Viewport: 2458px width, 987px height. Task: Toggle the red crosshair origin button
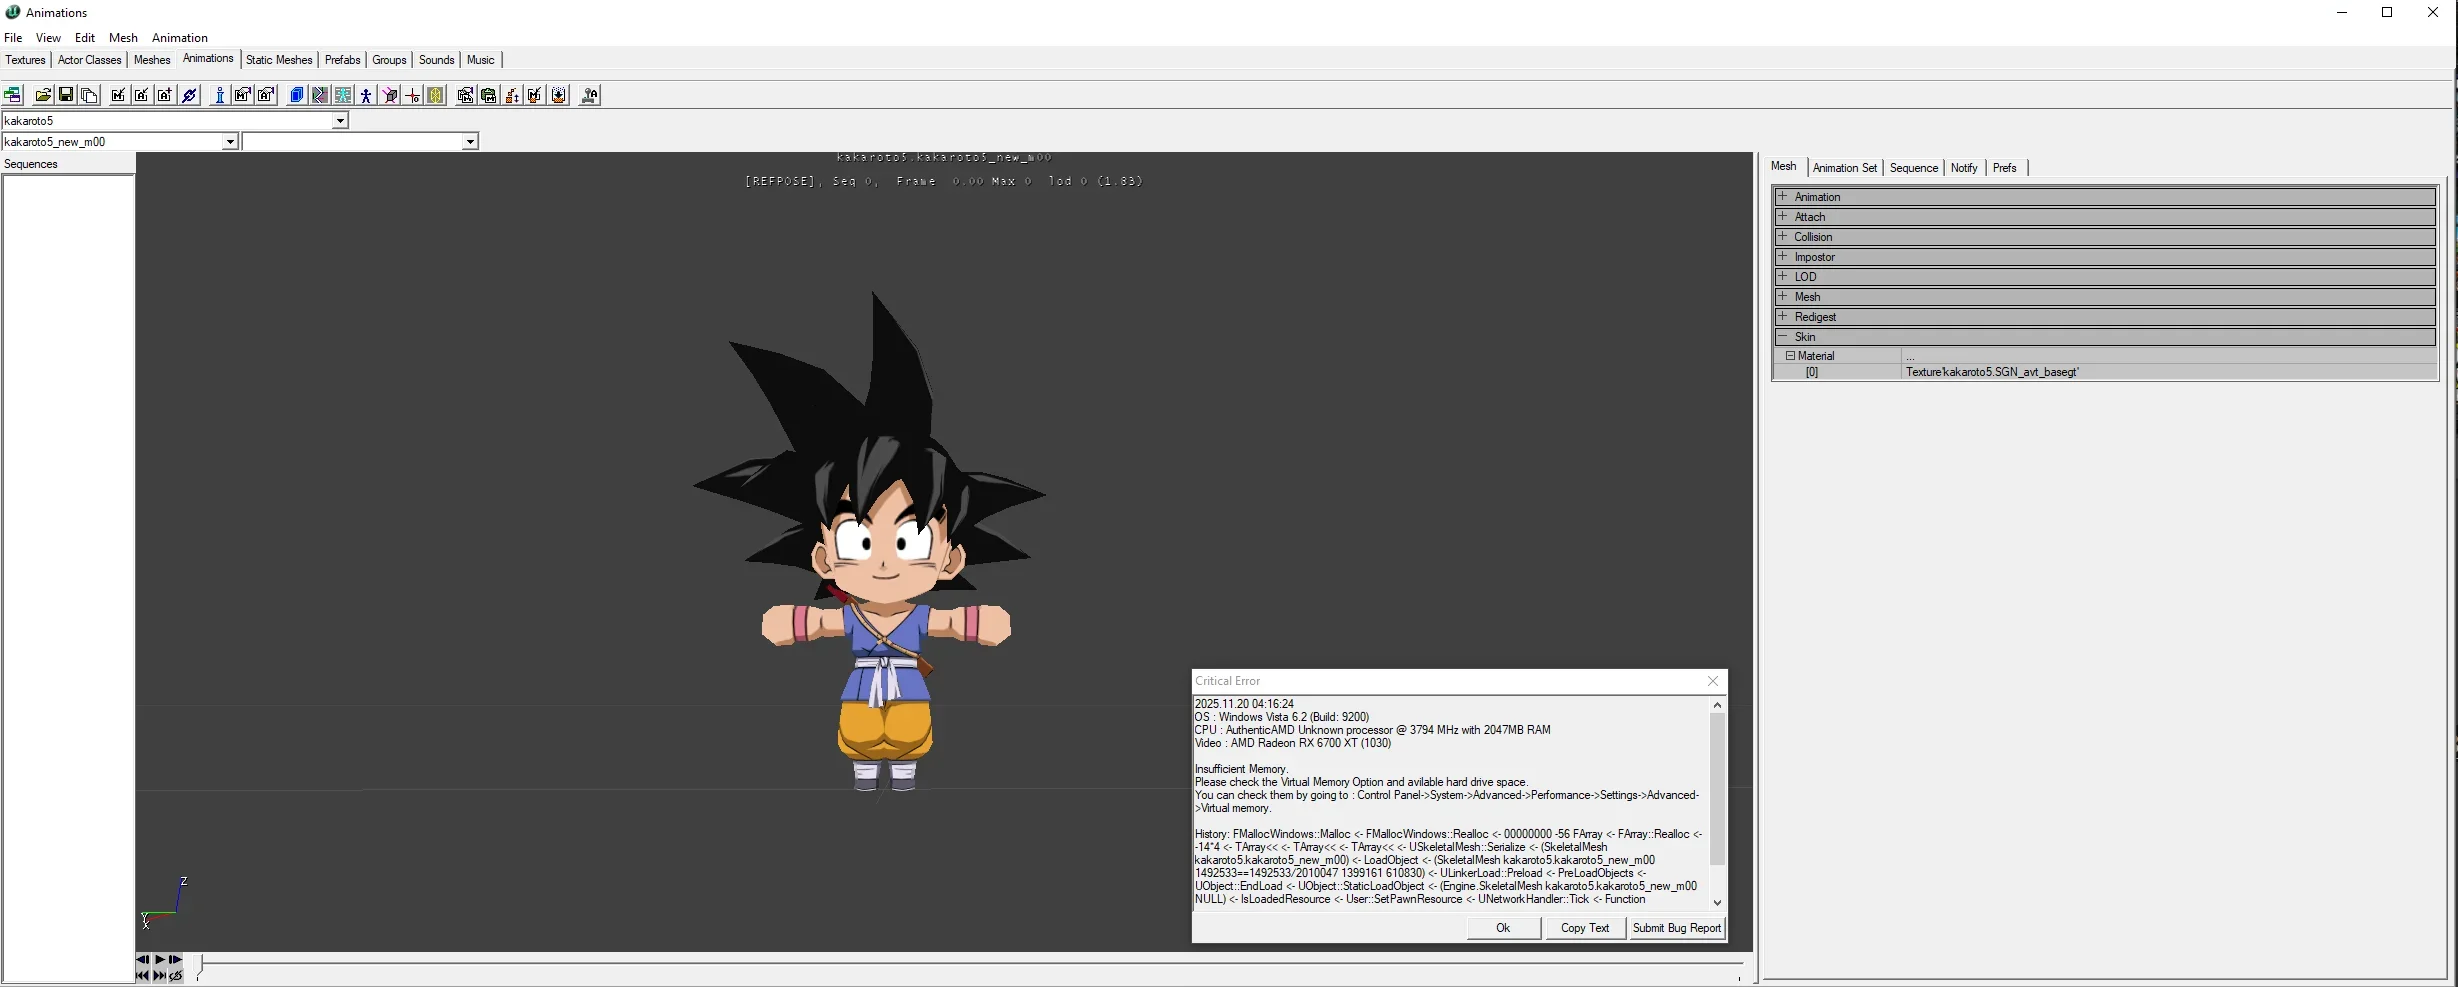(x=412, y=95)
